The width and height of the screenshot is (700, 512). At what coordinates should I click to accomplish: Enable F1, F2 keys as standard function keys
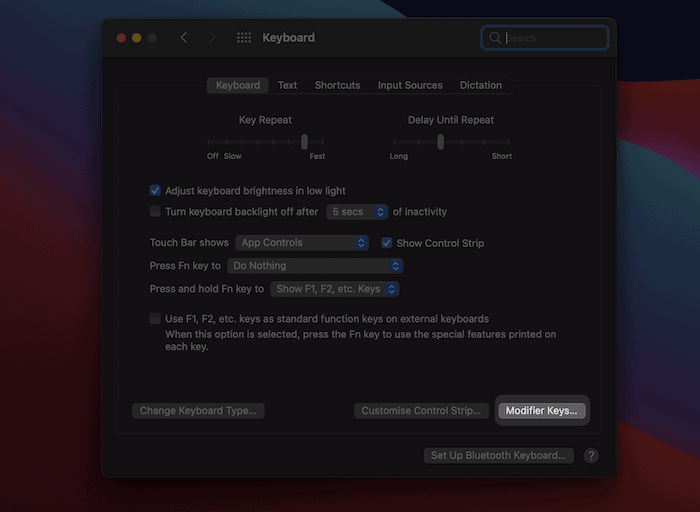155,318
